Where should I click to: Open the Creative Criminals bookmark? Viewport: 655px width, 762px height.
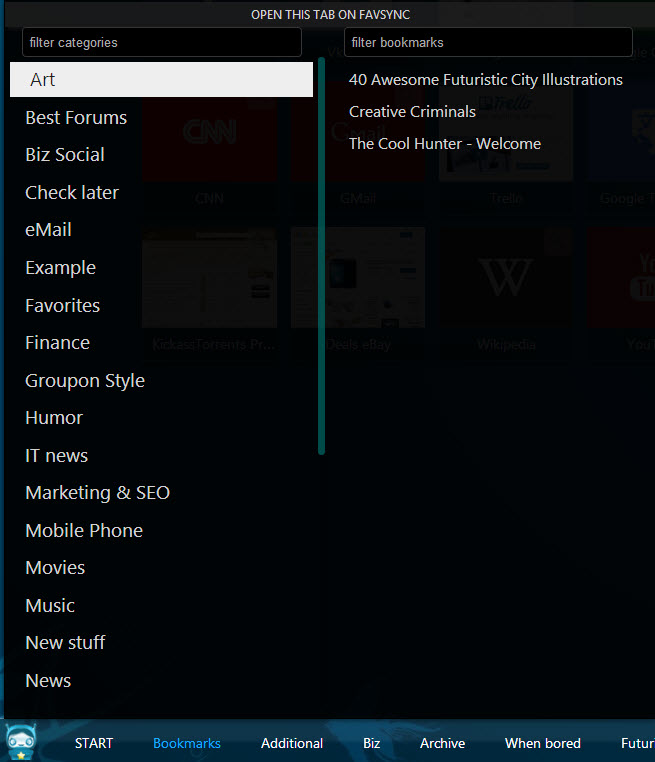(x=412, y=112)
